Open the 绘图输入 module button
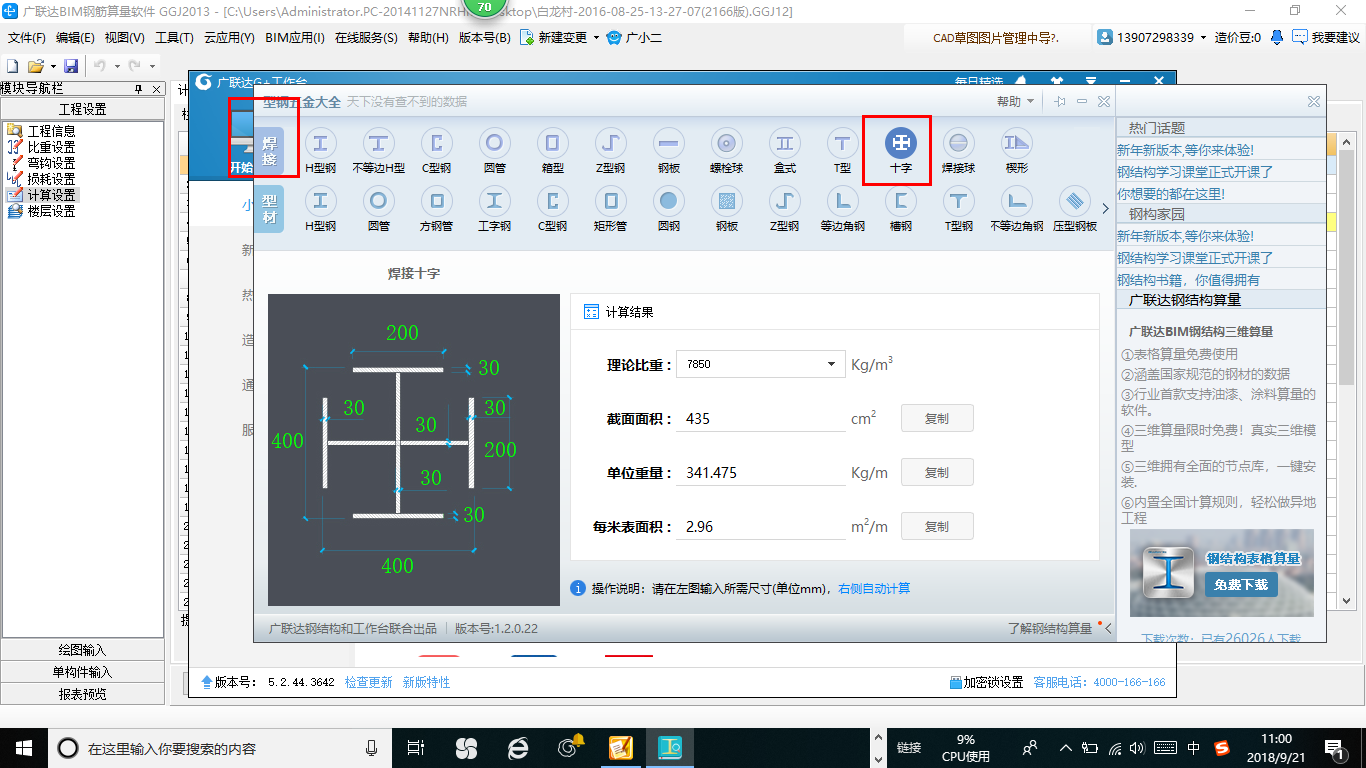Image resolution: width=1366 pixels, height=768 pixels. [82, 650]
